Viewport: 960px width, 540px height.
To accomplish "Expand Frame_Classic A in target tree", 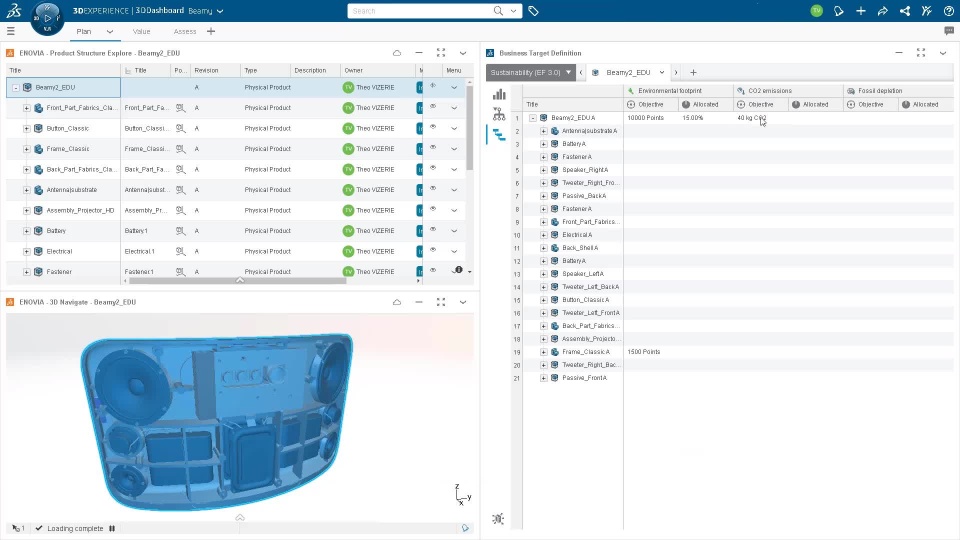I will [544, 352].
